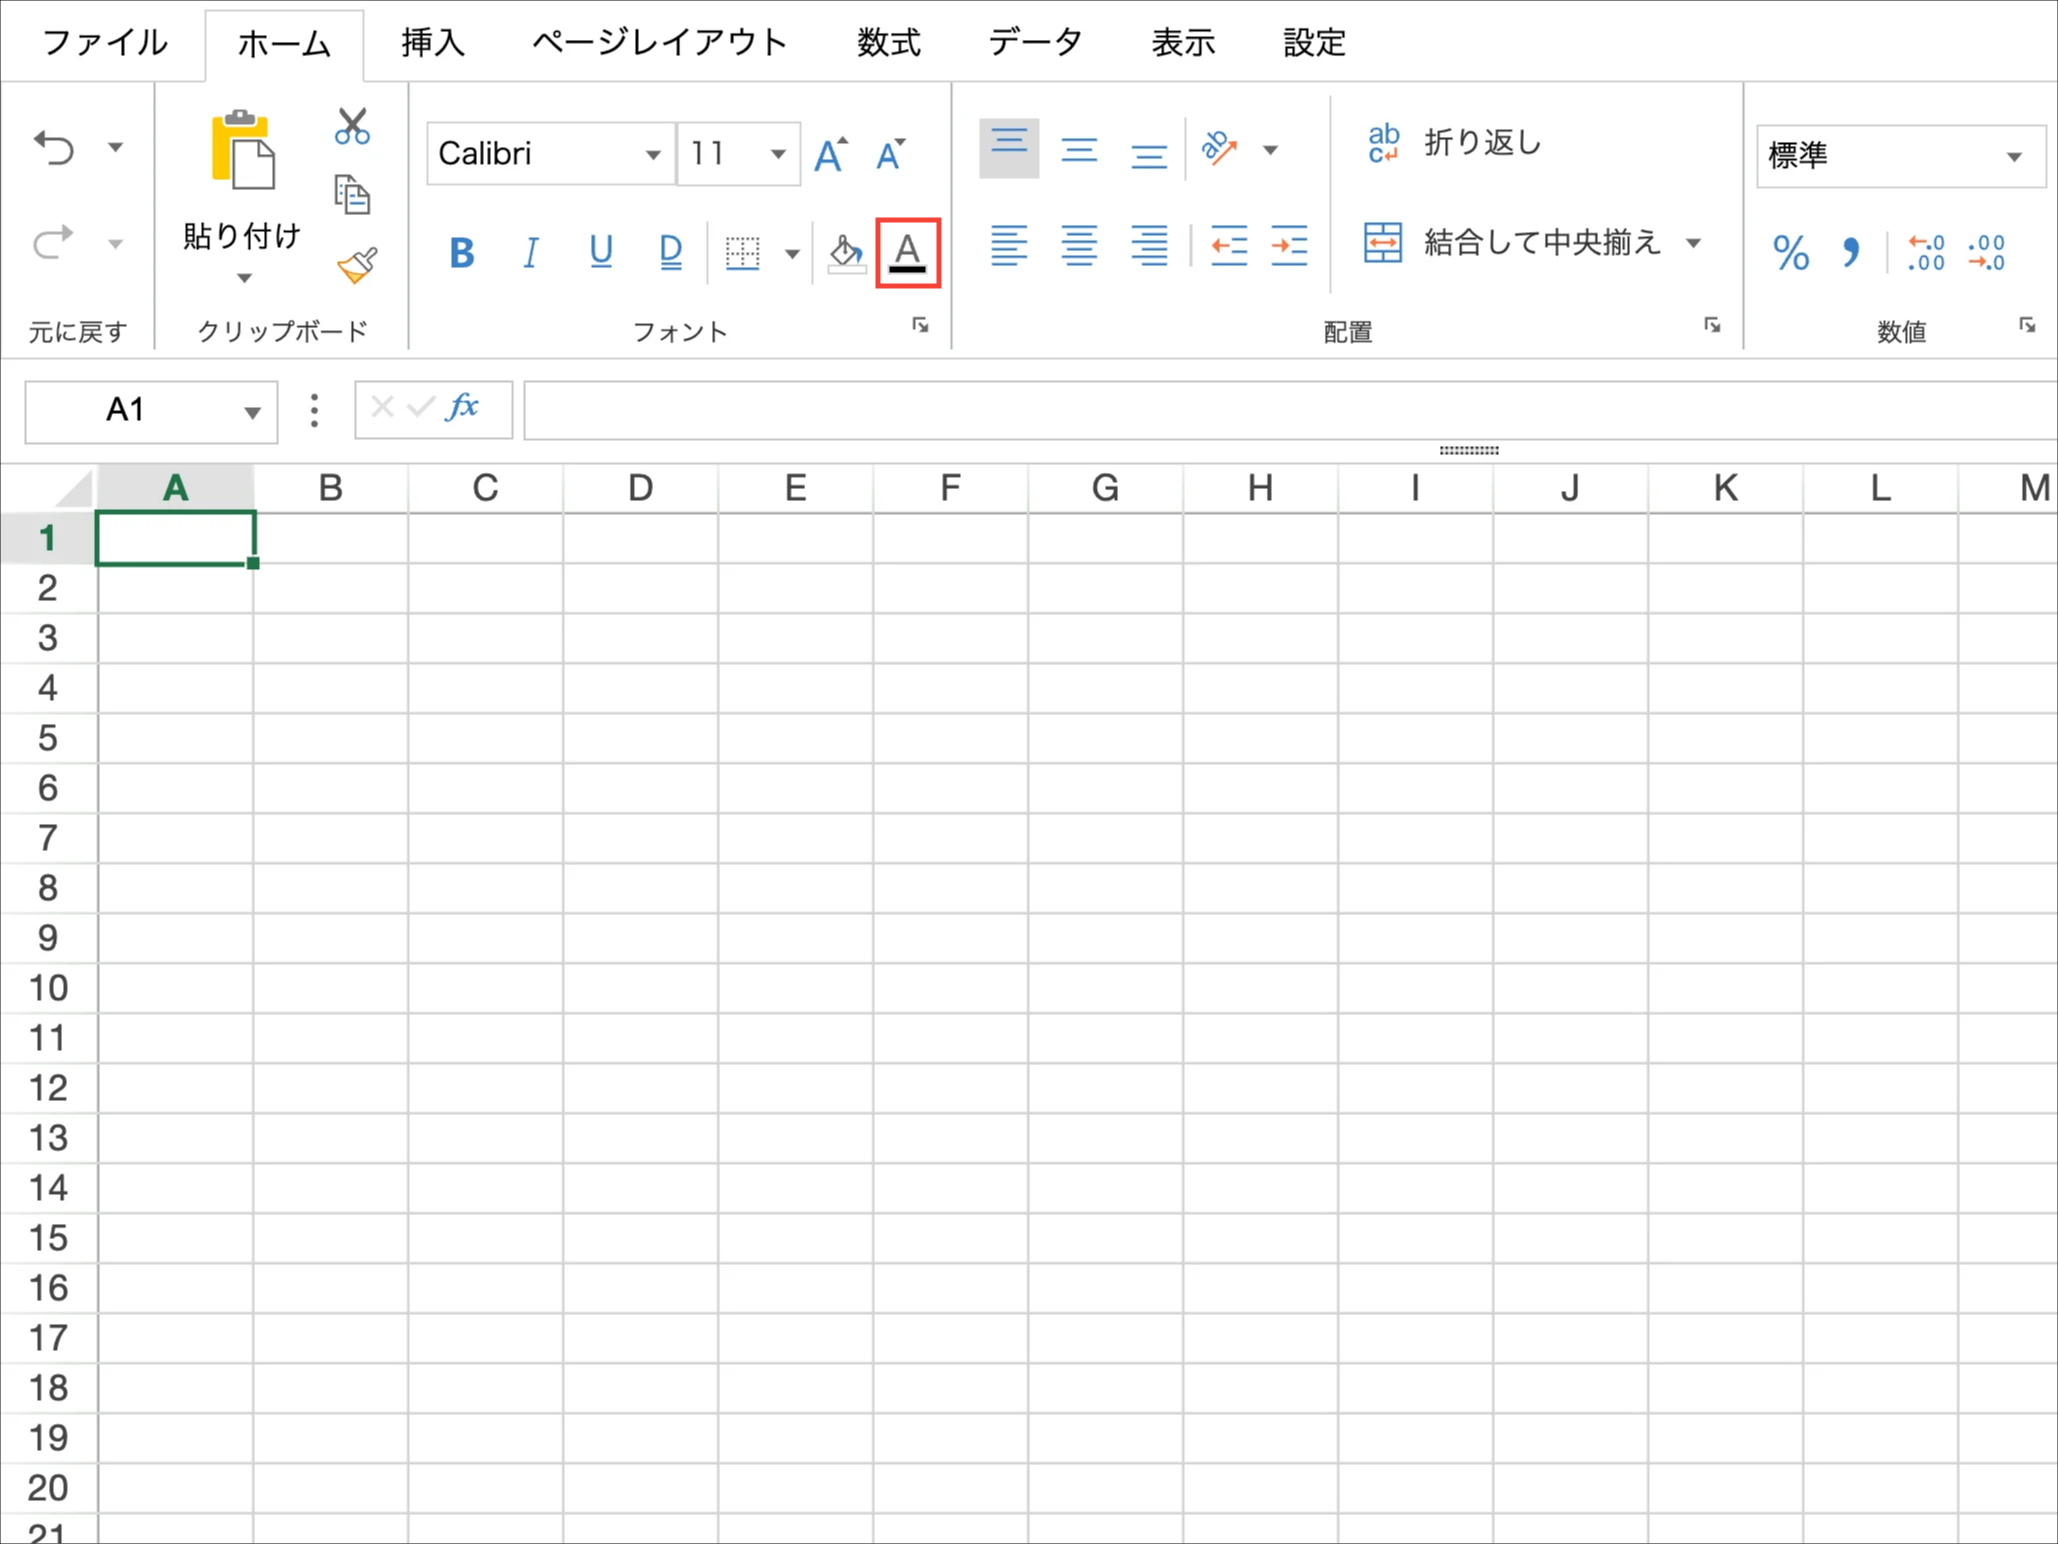This screenshot has height=1544, width=2058.
Task: Click the increase indent icon
Action: coord(1289,246)
